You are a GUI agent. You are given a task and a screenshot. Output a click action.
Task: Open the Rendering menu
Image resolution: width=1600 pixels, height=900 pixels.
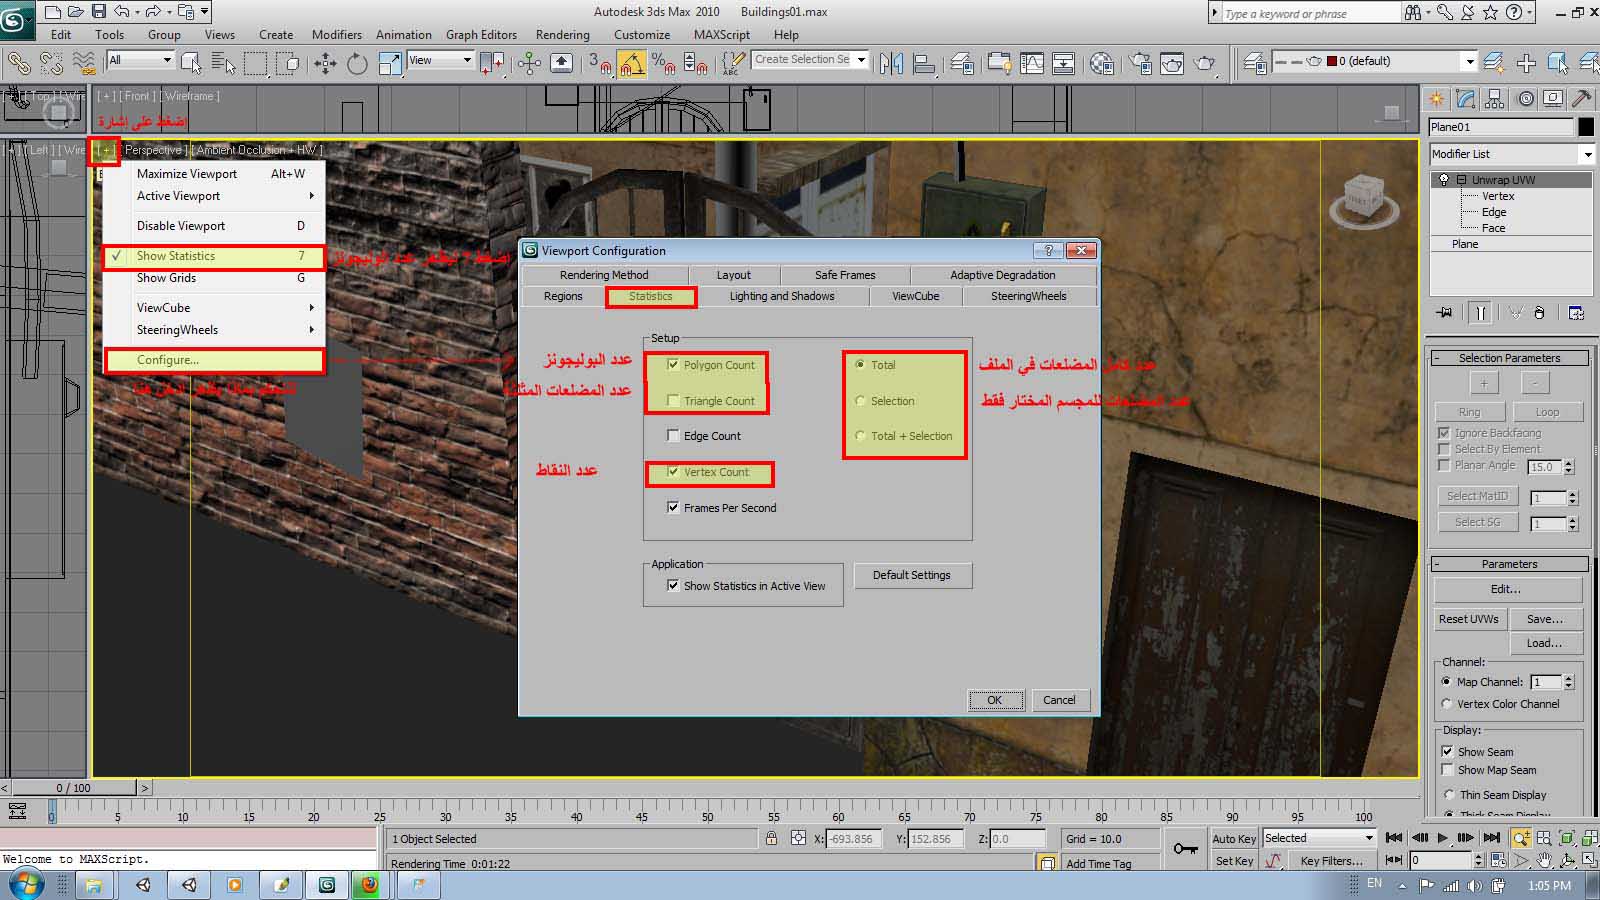tap(562, 34)
